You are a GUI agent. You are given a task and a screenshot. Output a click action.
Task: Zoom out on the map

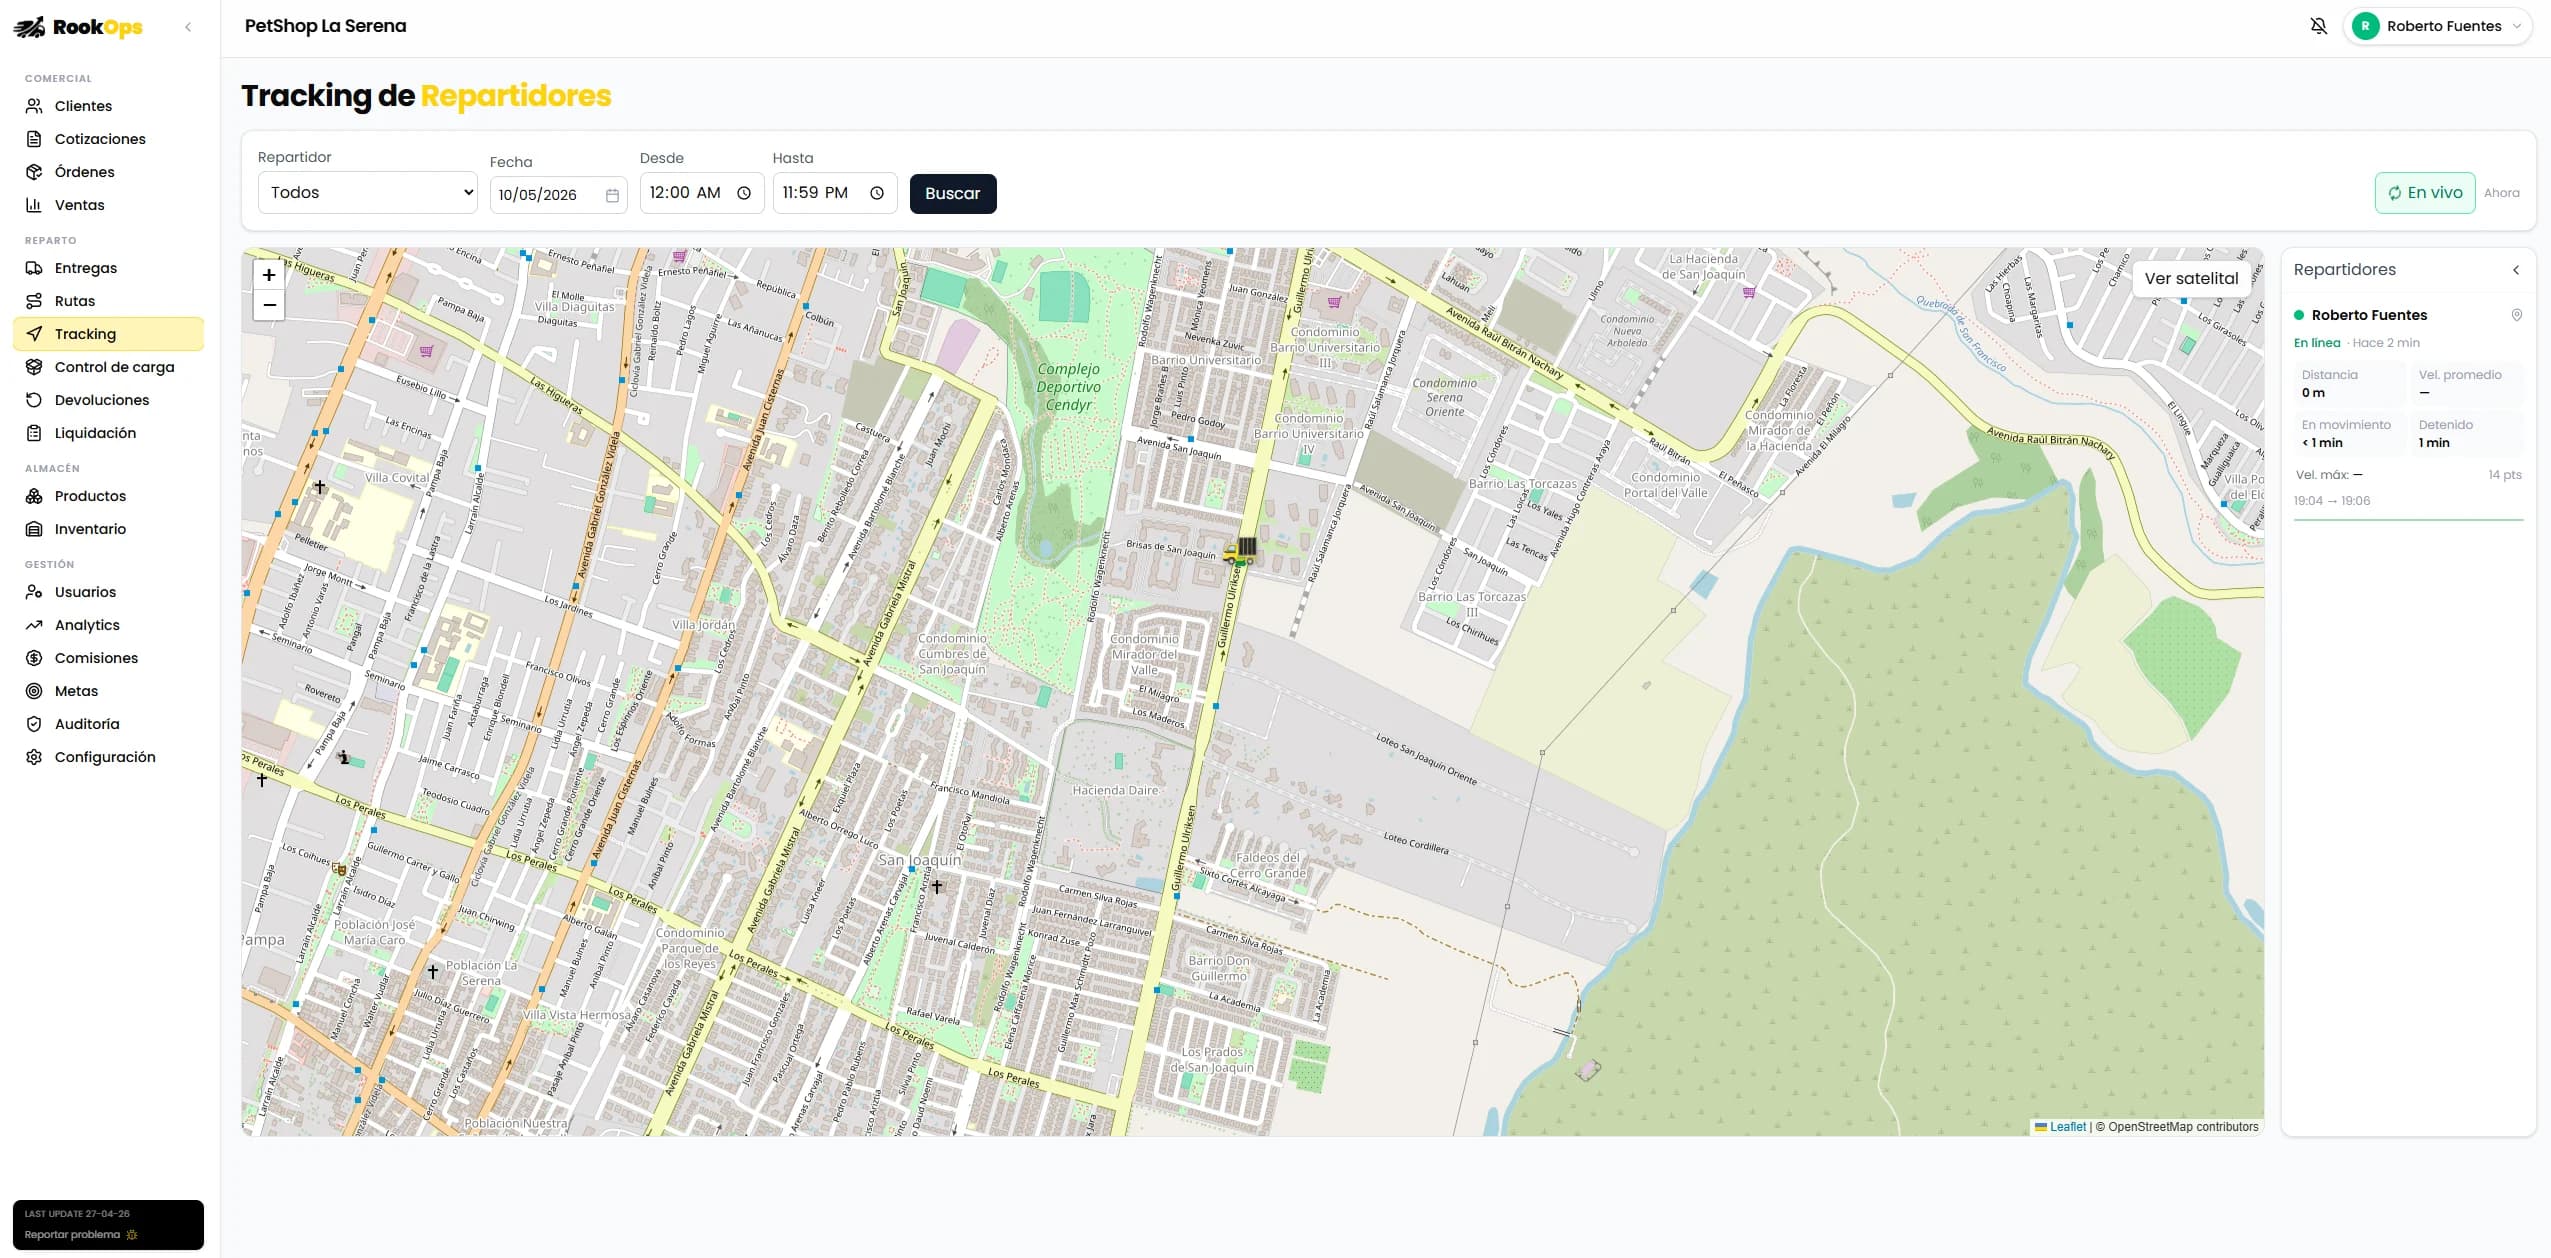[x=269, y=305]
